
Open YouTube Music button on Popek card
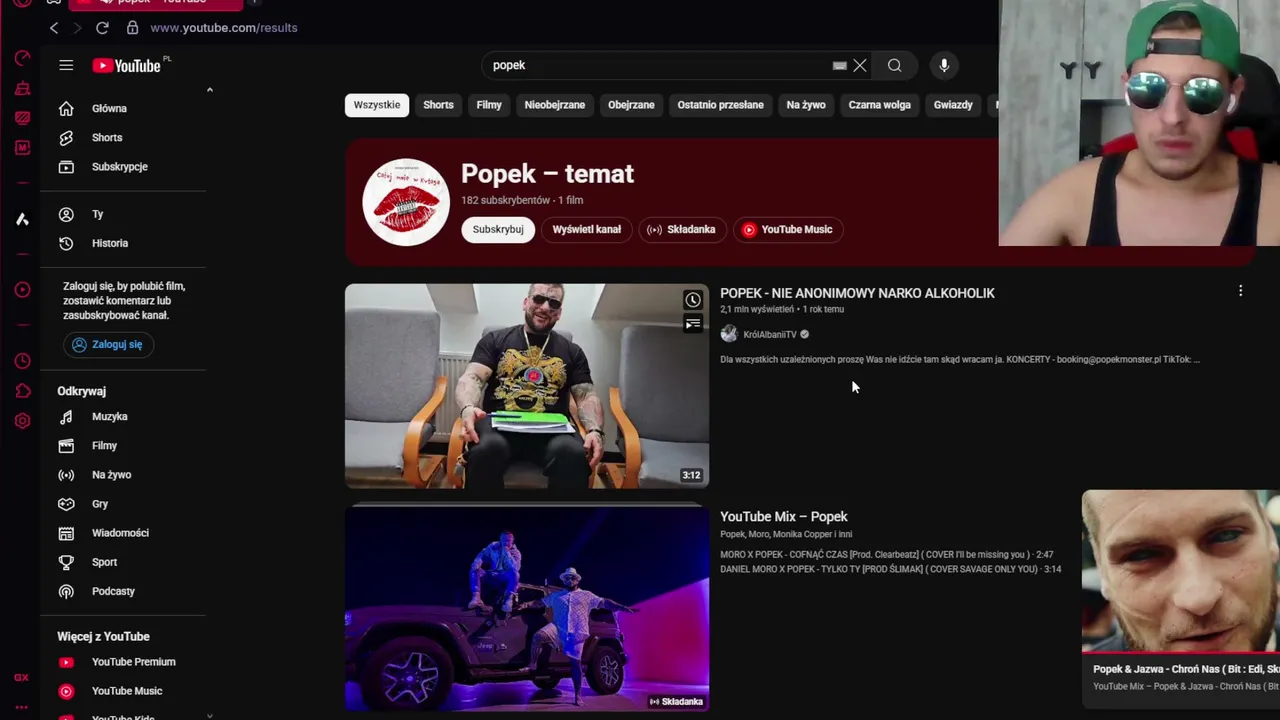point(787,229)
